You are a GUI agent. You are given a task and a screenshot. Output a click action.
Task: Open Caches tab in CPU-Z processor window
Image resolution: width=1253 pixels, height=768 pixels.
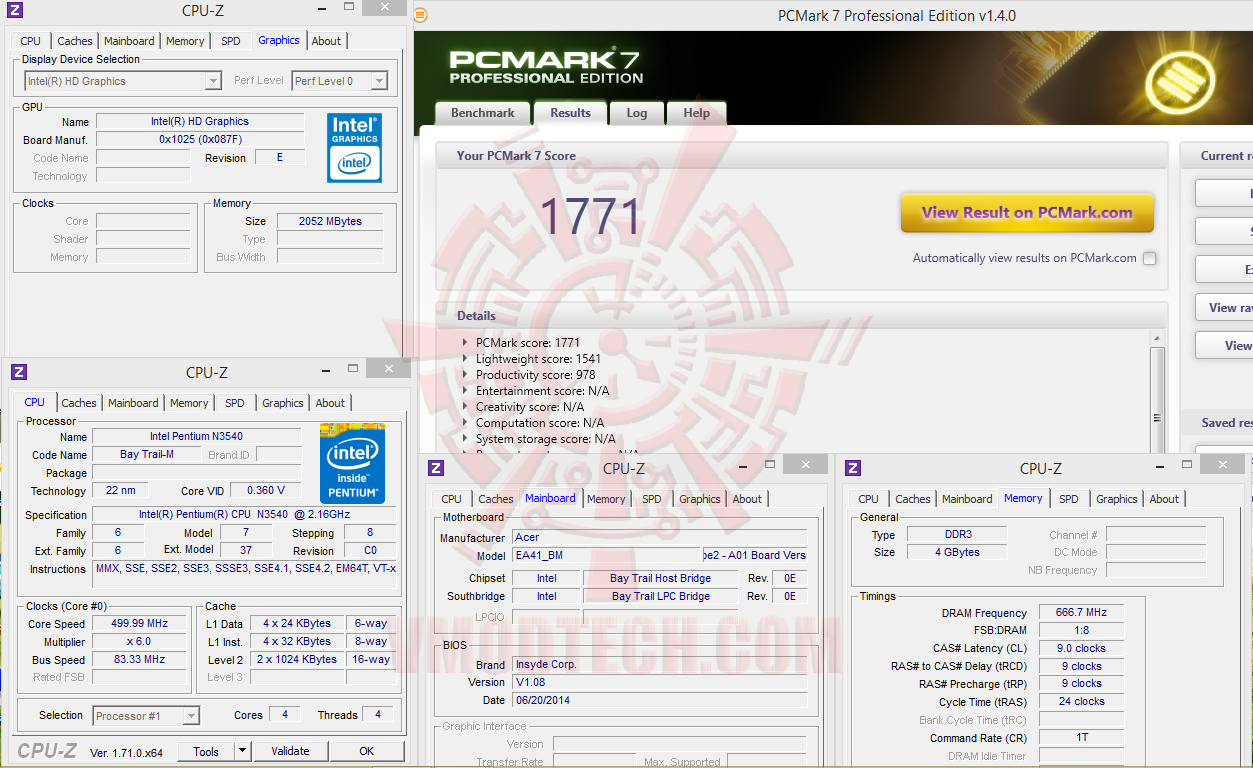(79, 403)
